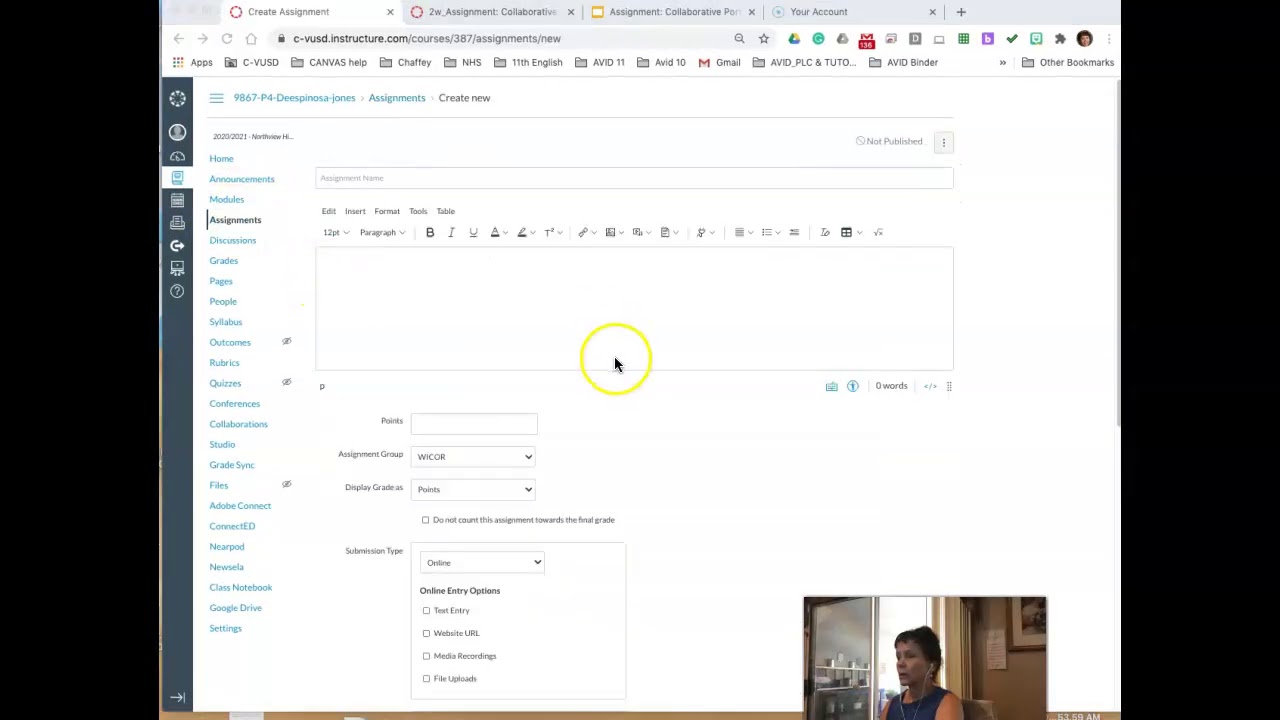Open a new browser tab
The height and width of the screenshot is (720, 1280).
pos(961,12)
